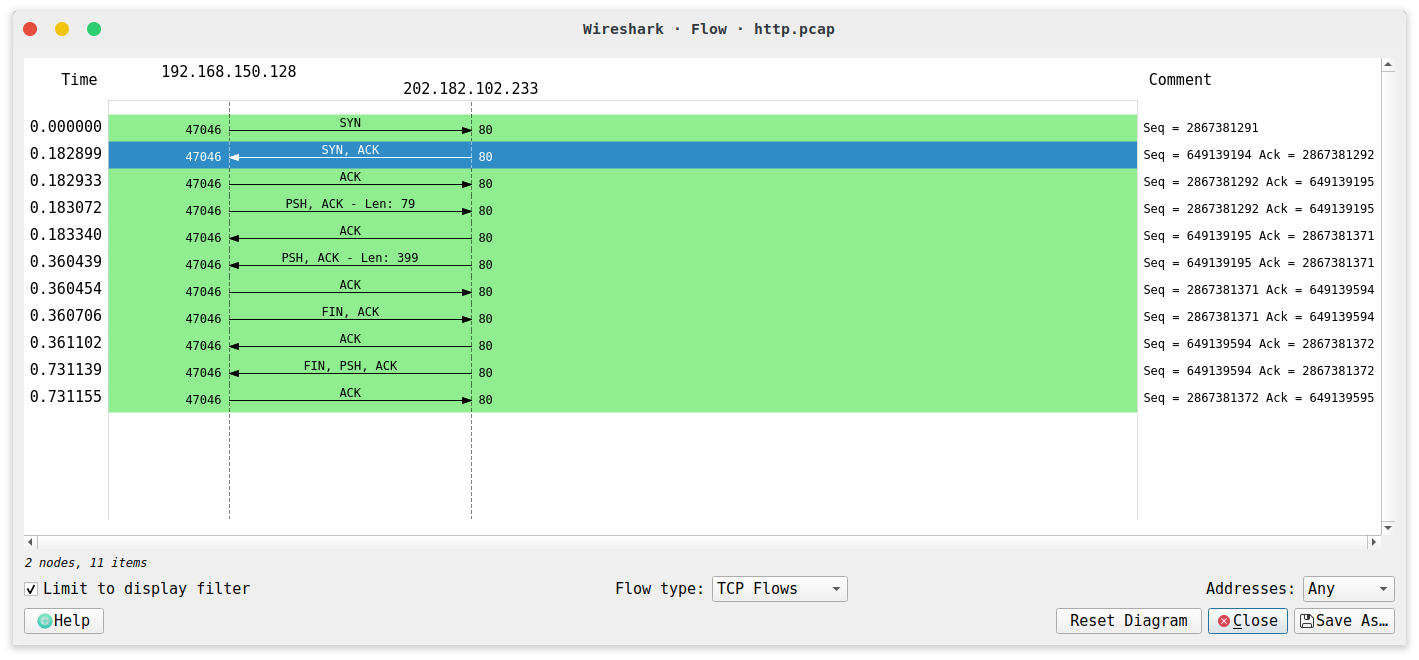Click the time value 0.182933
This screenshot has height=660, width=1419.
(x=66, y=181)
